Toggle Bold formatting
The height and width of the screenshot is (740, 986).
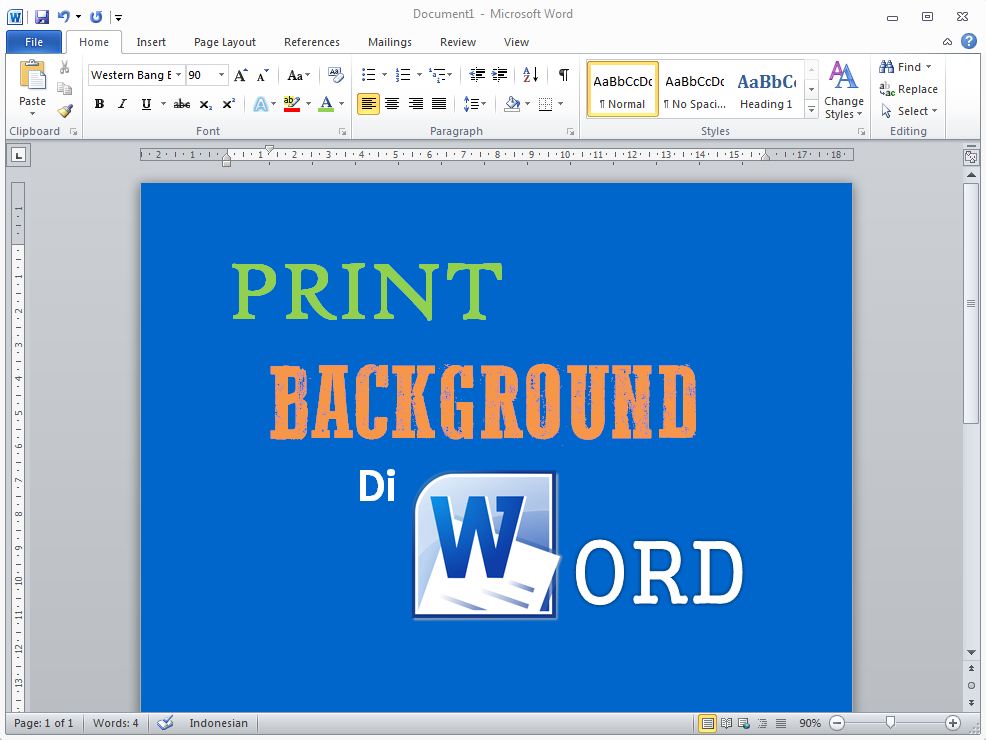click(99, 104)
